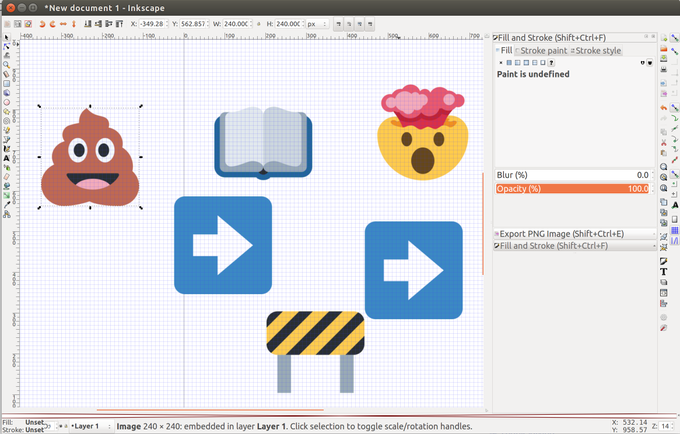
Task: Raise selection to top
Action: point(120,24)
